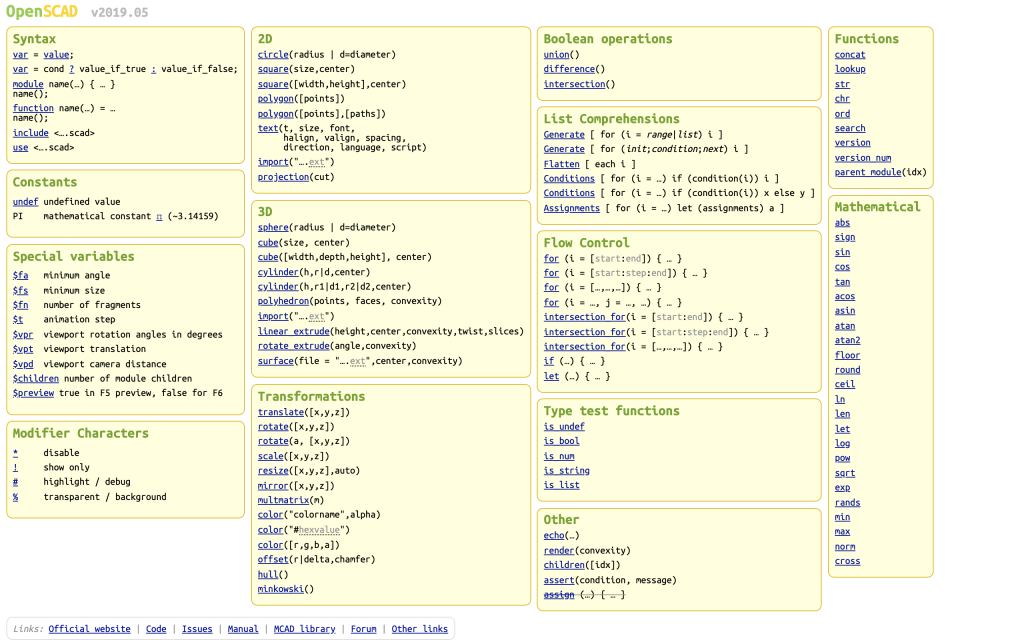Viewport: 1024px width, 640px height.
Task: Open the surface link in 3D section
Action: pyautogui.click(x=276, y=360)
